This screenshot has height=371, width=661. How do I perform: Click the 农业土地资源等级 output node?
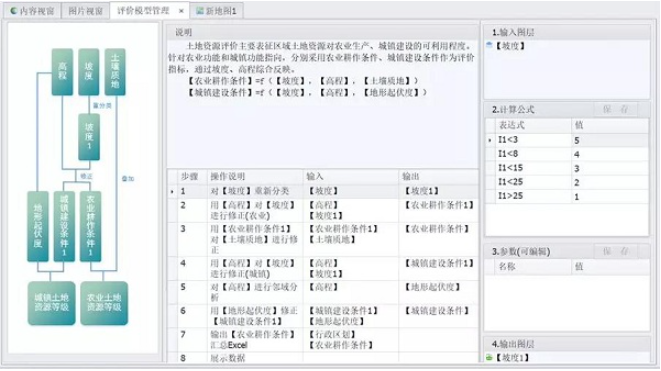[104, 303]
